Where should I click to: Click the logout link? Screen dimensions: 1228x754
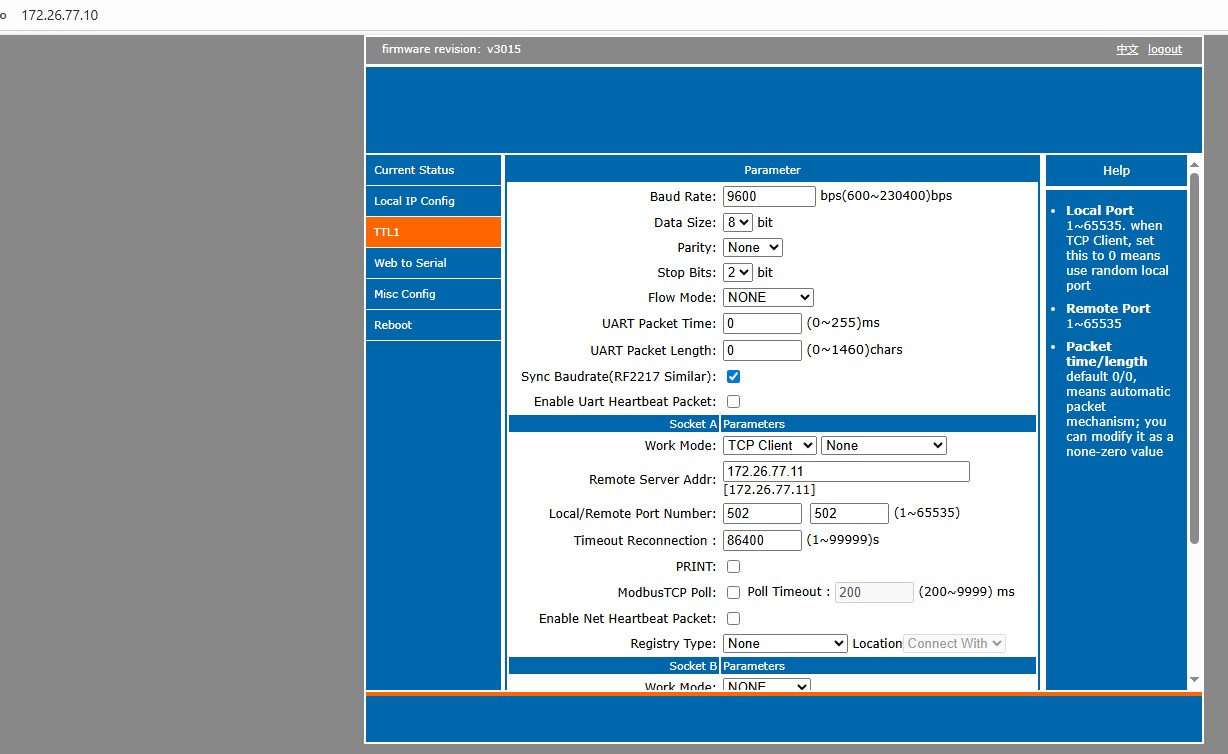tap(1164, 49)
